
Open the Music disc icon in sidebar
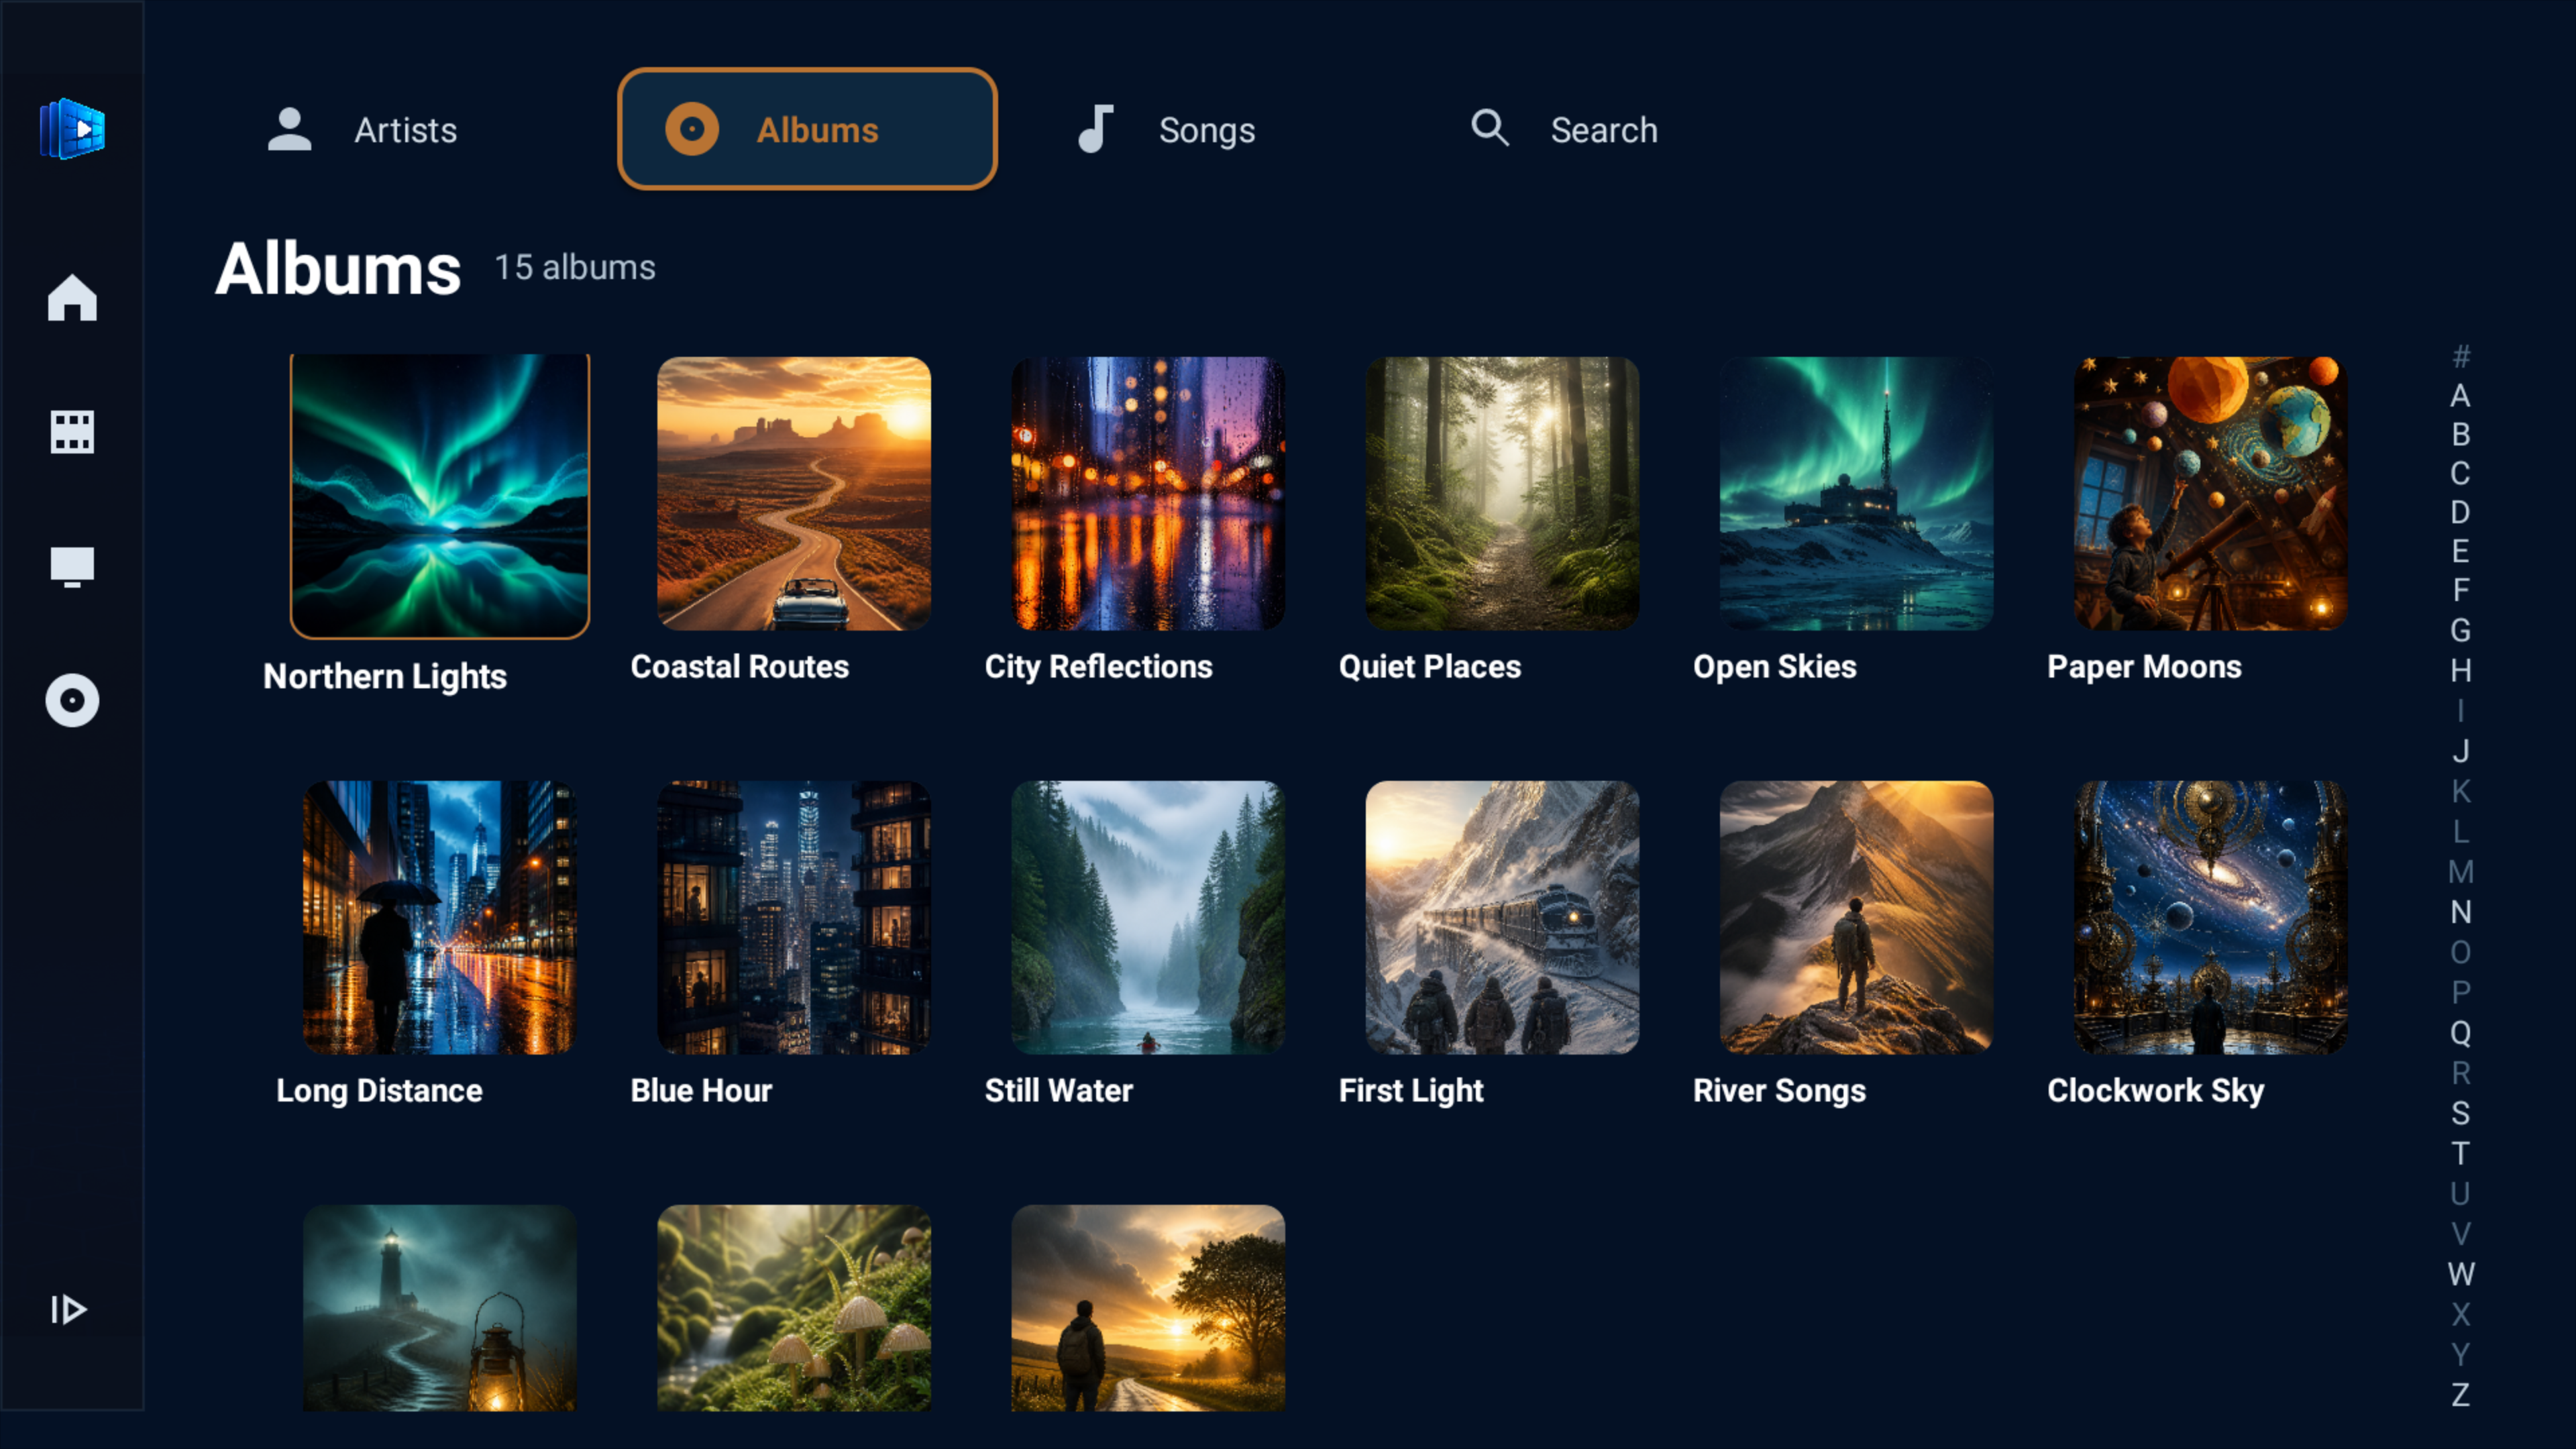(x=72, y=700)
